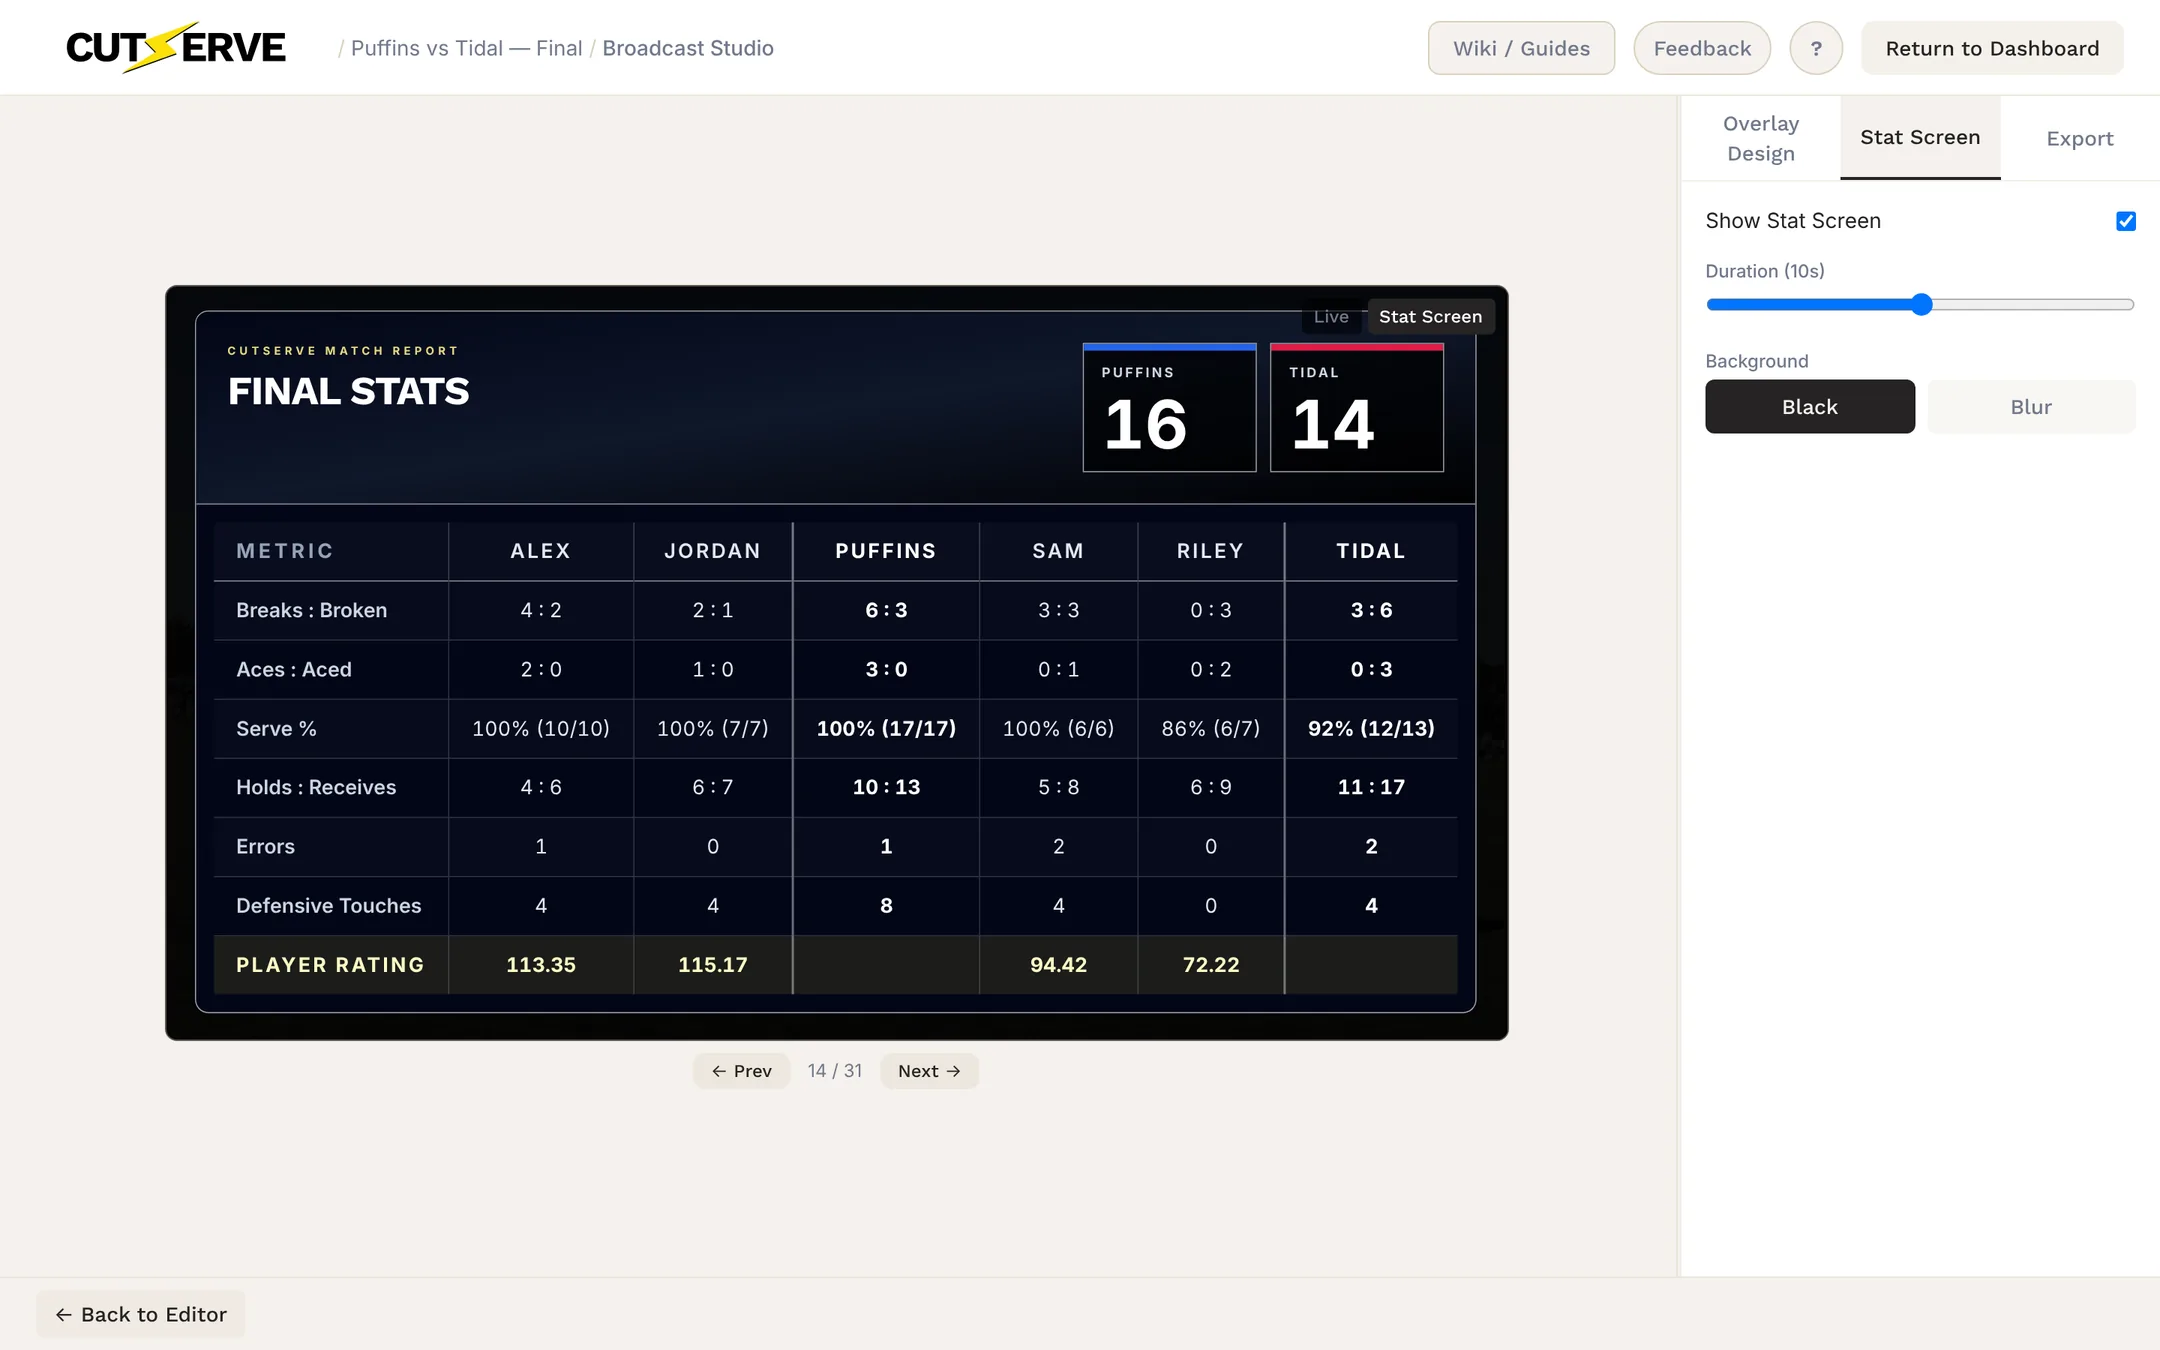This screenshot has height=1350, width=2160.
Task: Click the Duration (10s) label
Action: click(1764, 271)
